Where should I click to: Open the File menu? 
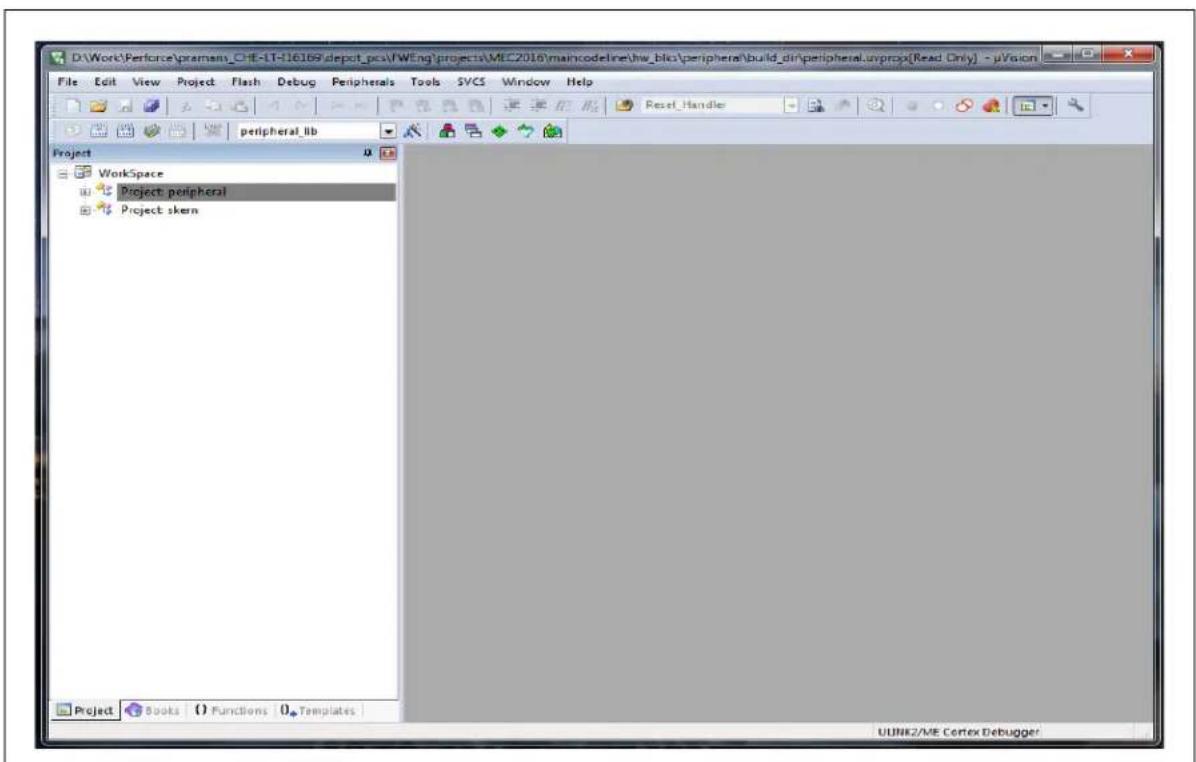68,82
